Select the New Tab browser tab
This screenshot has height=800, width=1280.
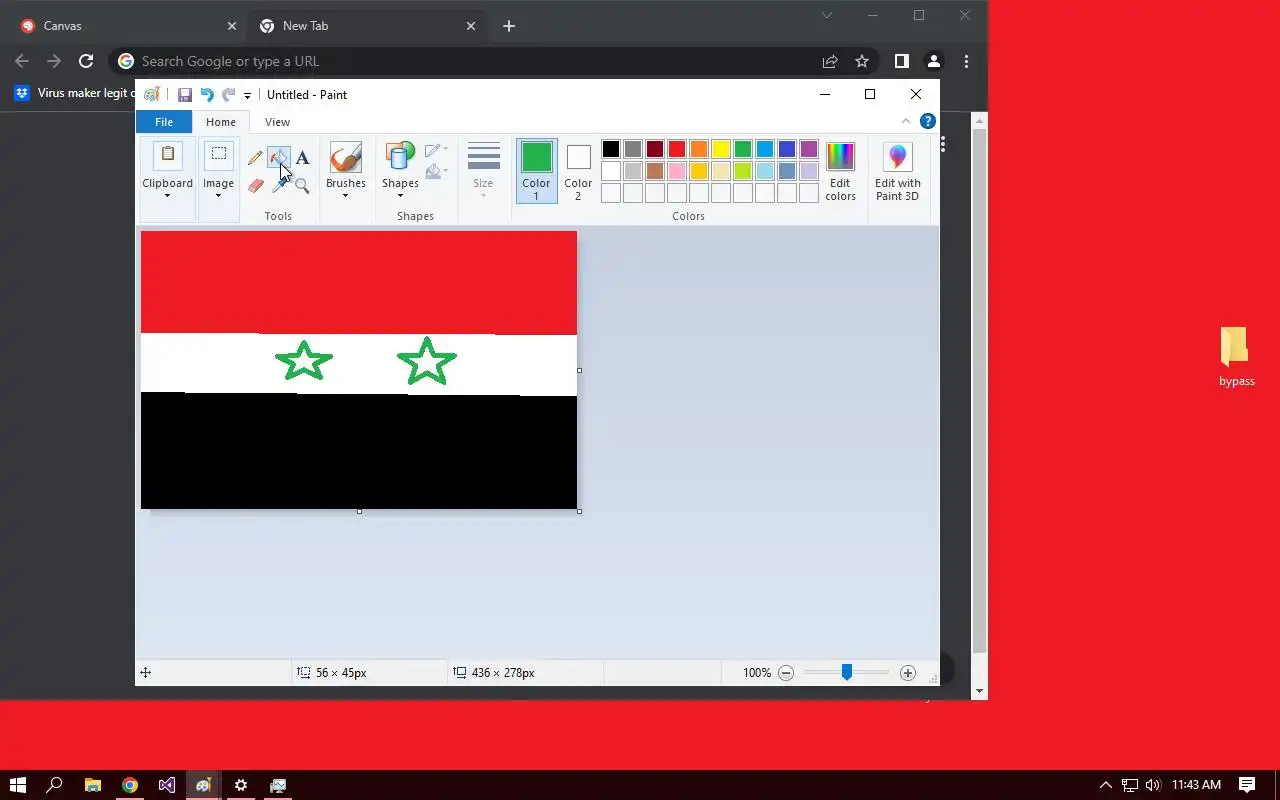(366, 26)
